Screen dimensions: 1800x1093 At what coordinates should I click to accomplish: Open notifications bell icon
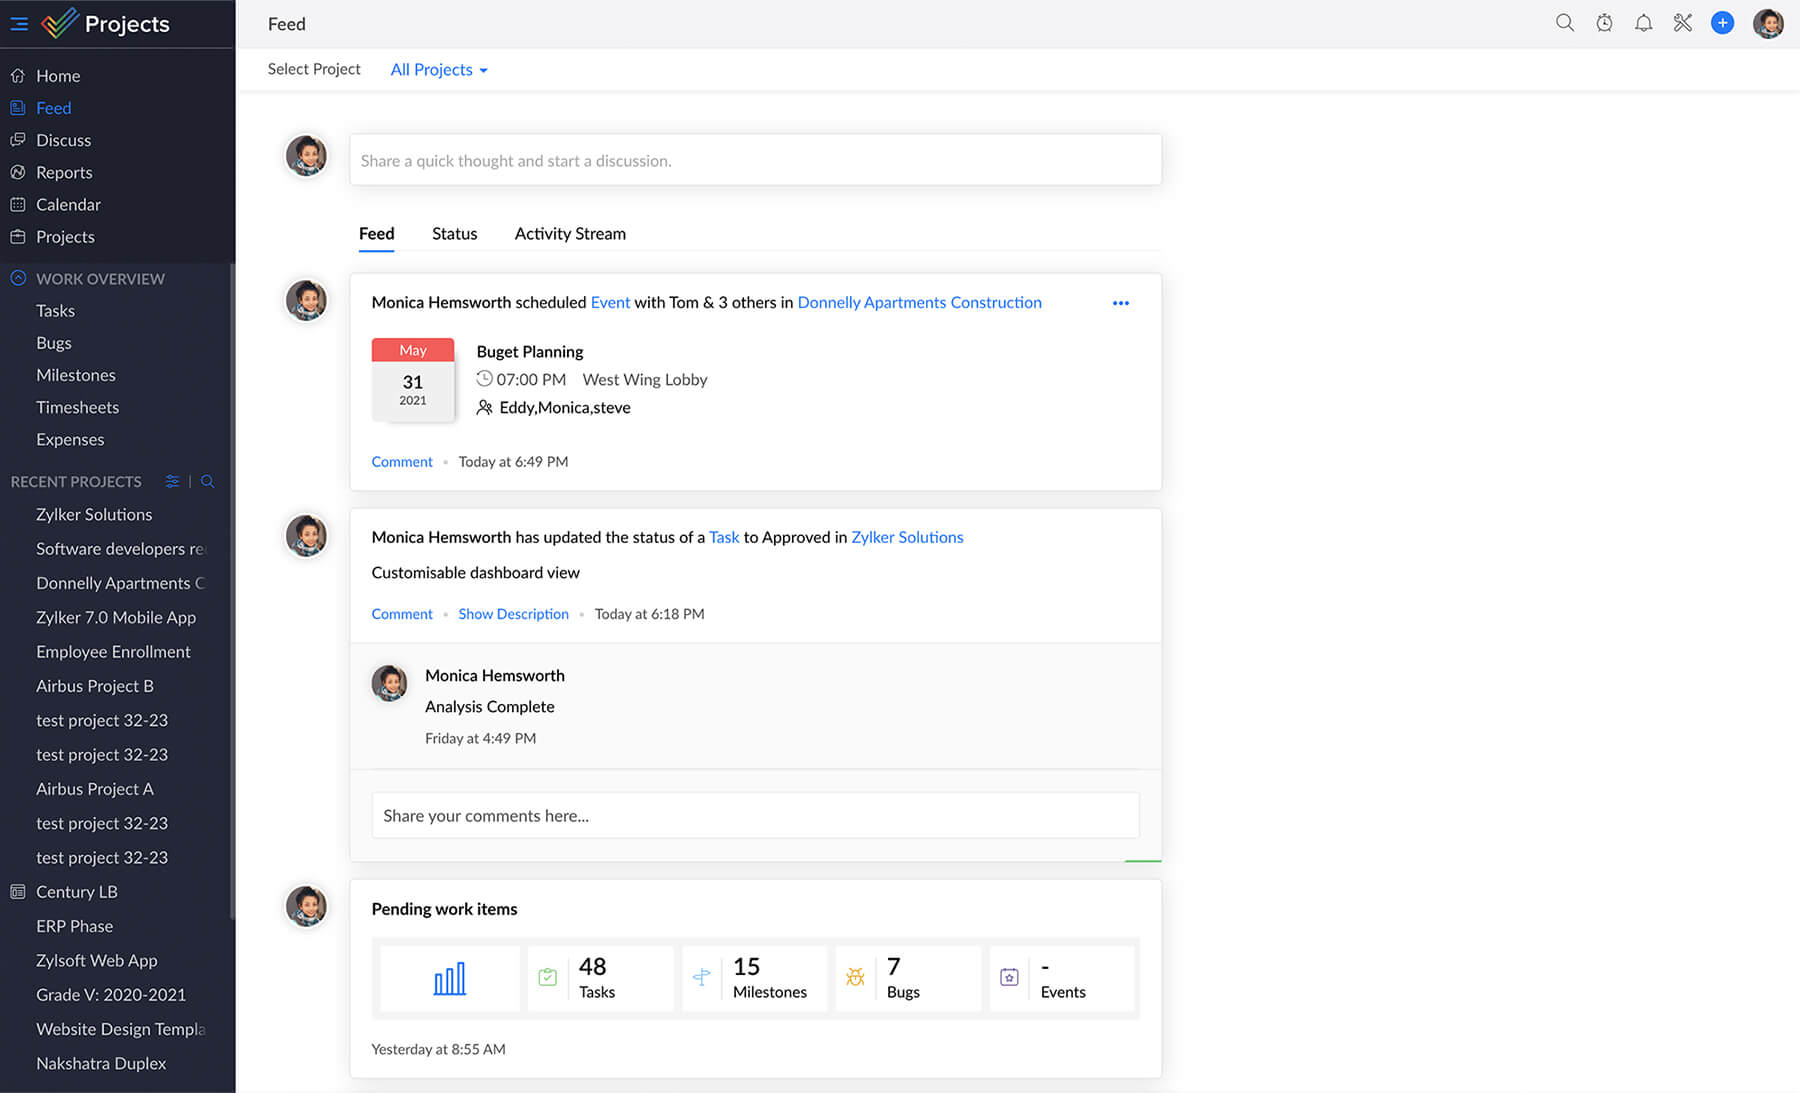pyautogui.click(x=1643, y=23)
